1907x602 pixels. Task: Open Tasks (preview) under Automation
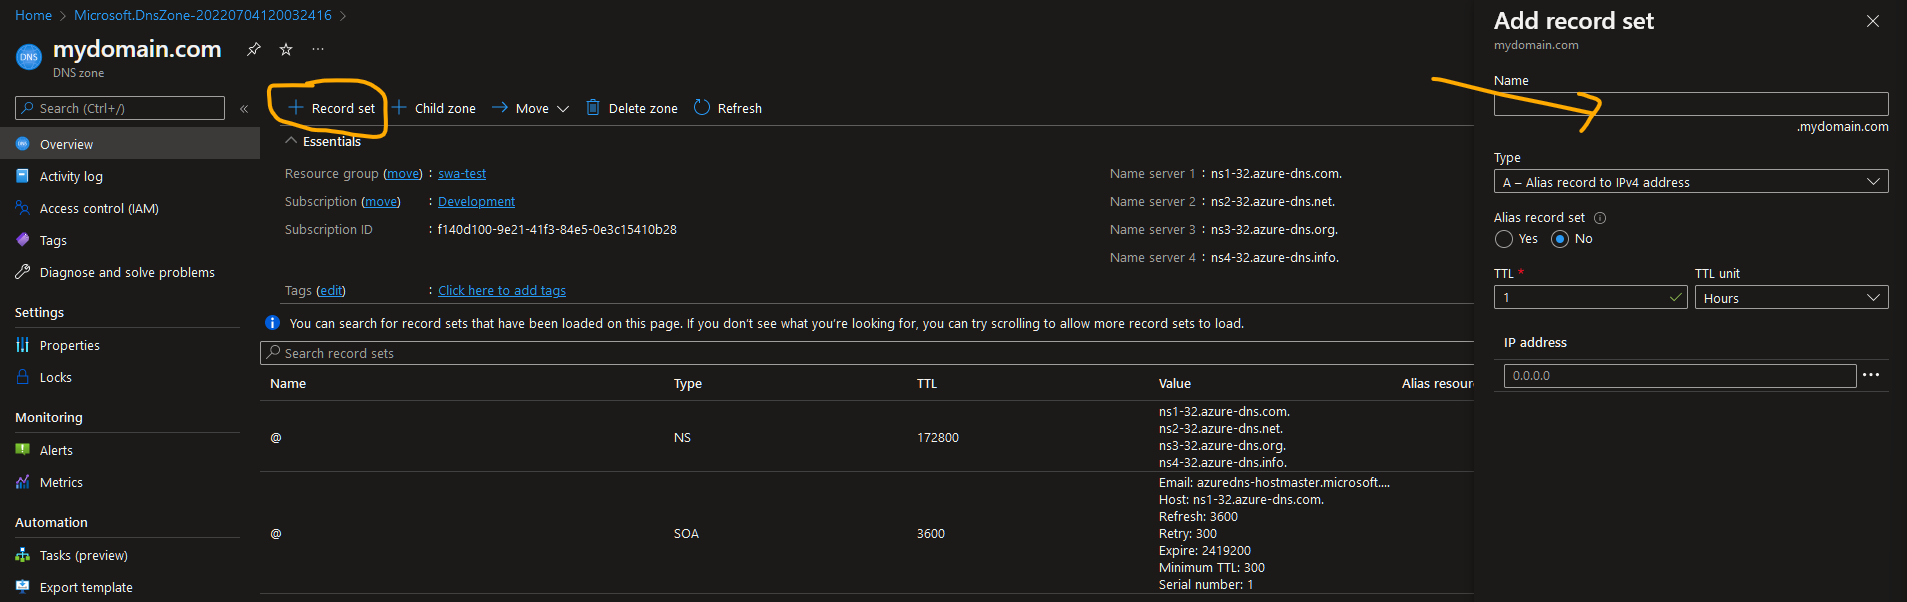pyautogui.click(x=83, y=555)
